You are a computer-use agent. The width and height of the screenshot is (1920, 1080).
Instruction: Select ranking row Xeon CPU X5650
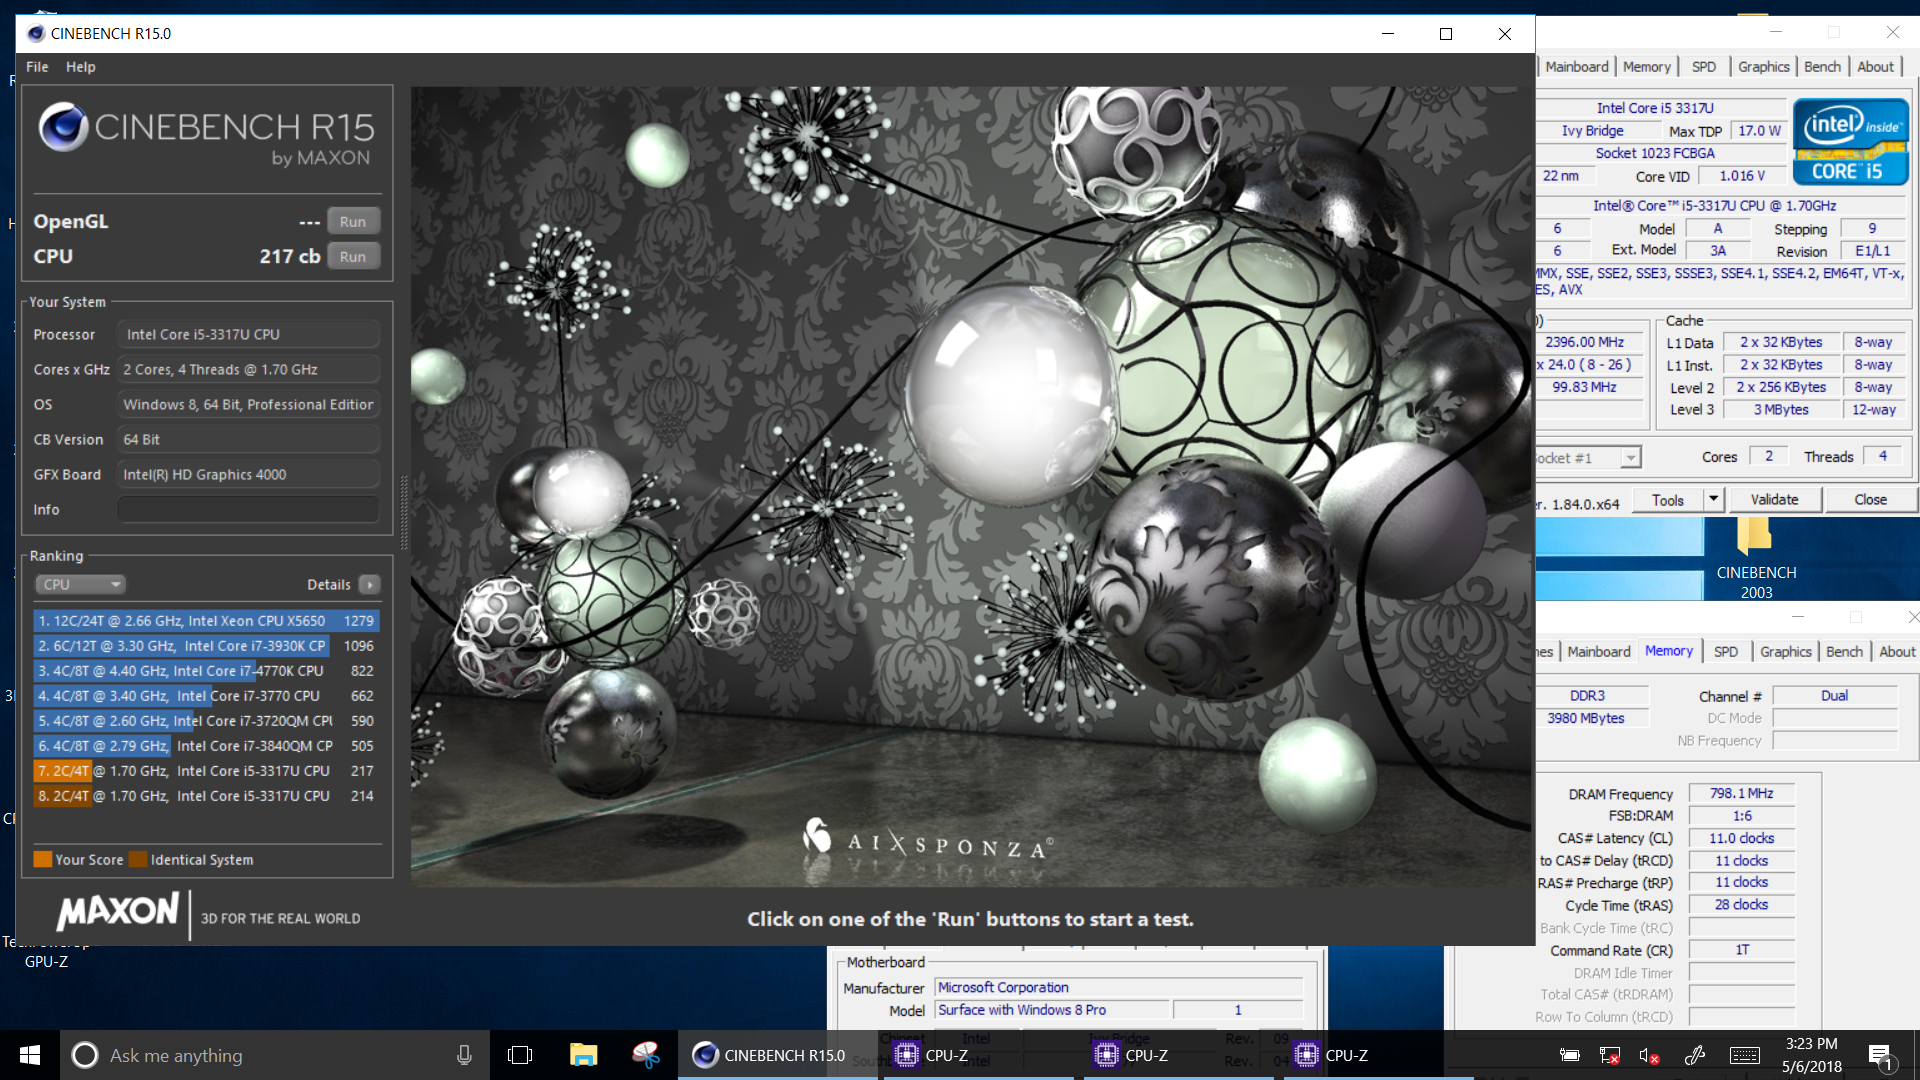(206, 621)
